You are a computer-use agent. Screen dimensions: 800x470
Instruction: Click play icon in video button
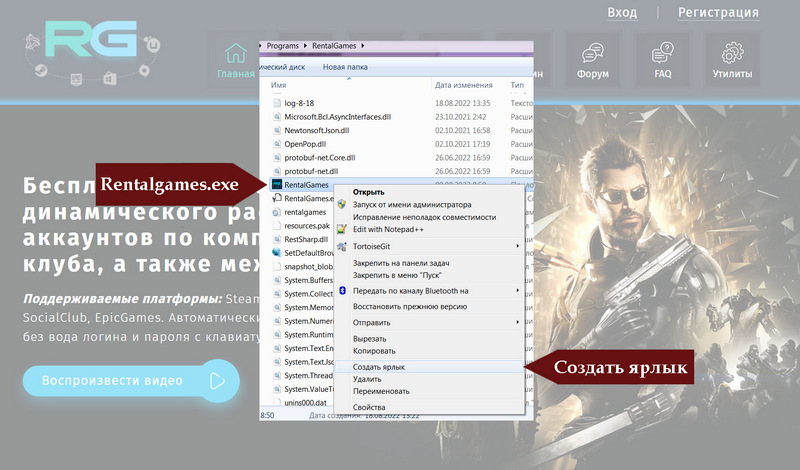click(x=217, y=381)
